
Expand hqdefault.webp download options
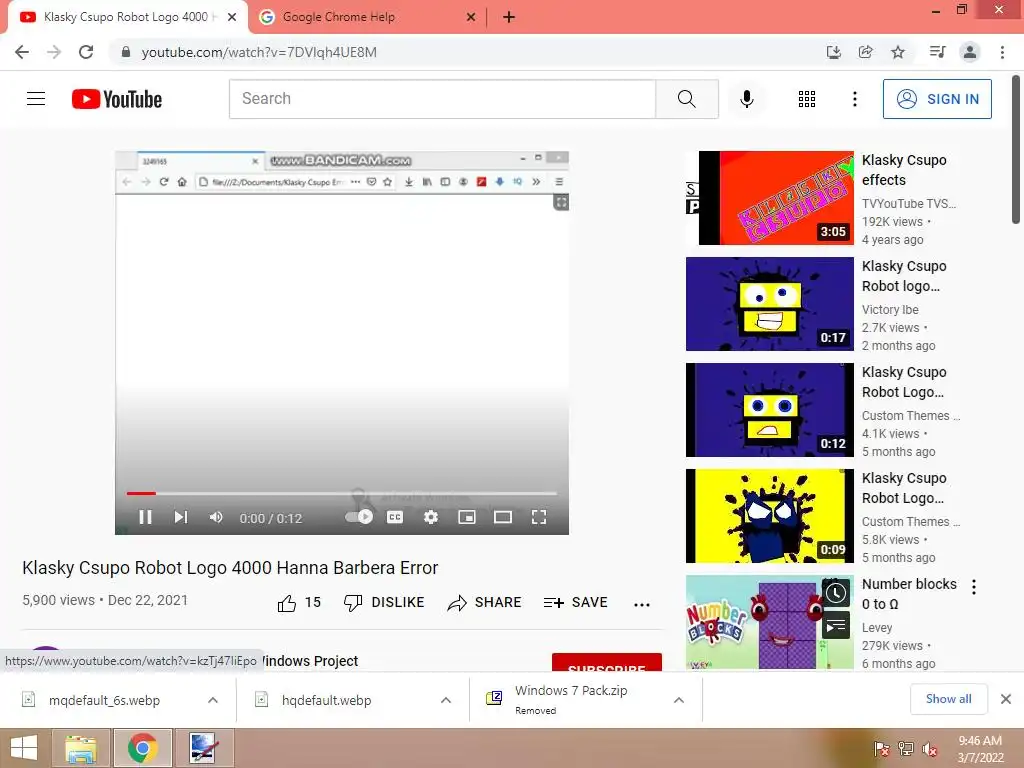446,700
